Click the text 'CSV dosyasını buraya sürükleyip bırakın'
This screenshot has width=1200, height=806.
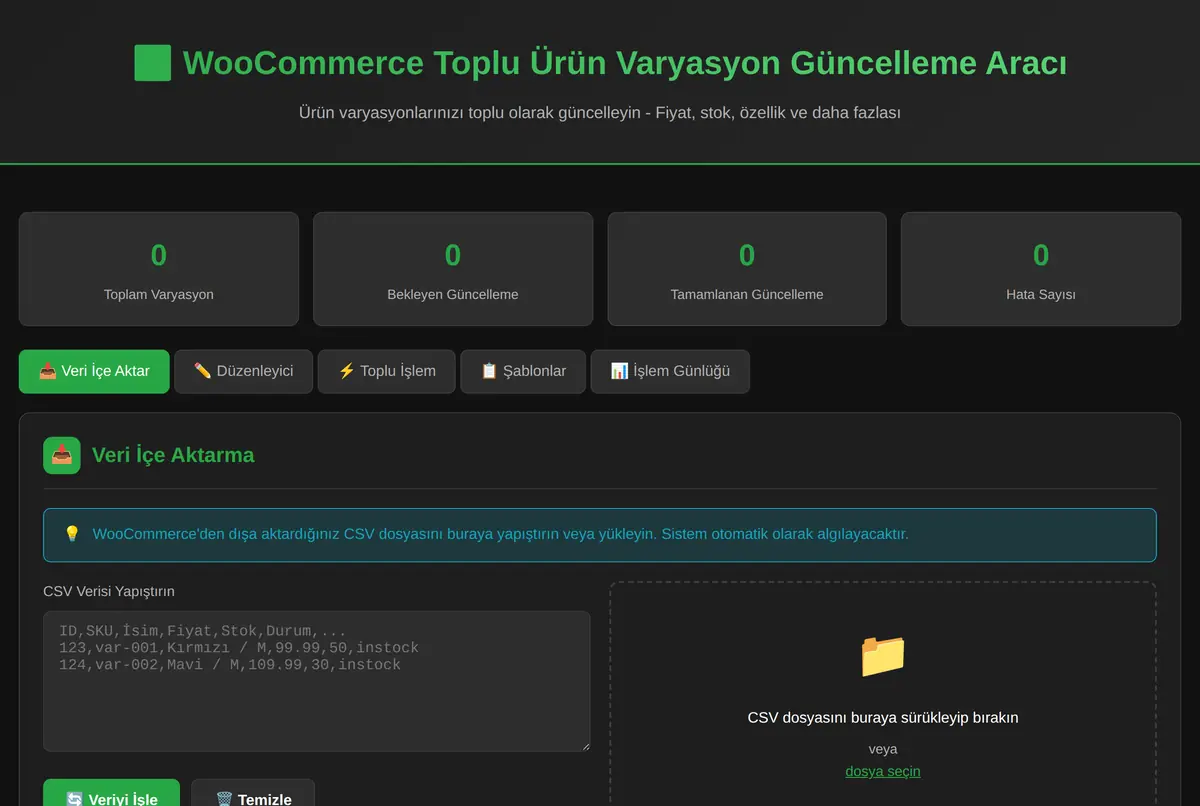[x=883, y=717]
